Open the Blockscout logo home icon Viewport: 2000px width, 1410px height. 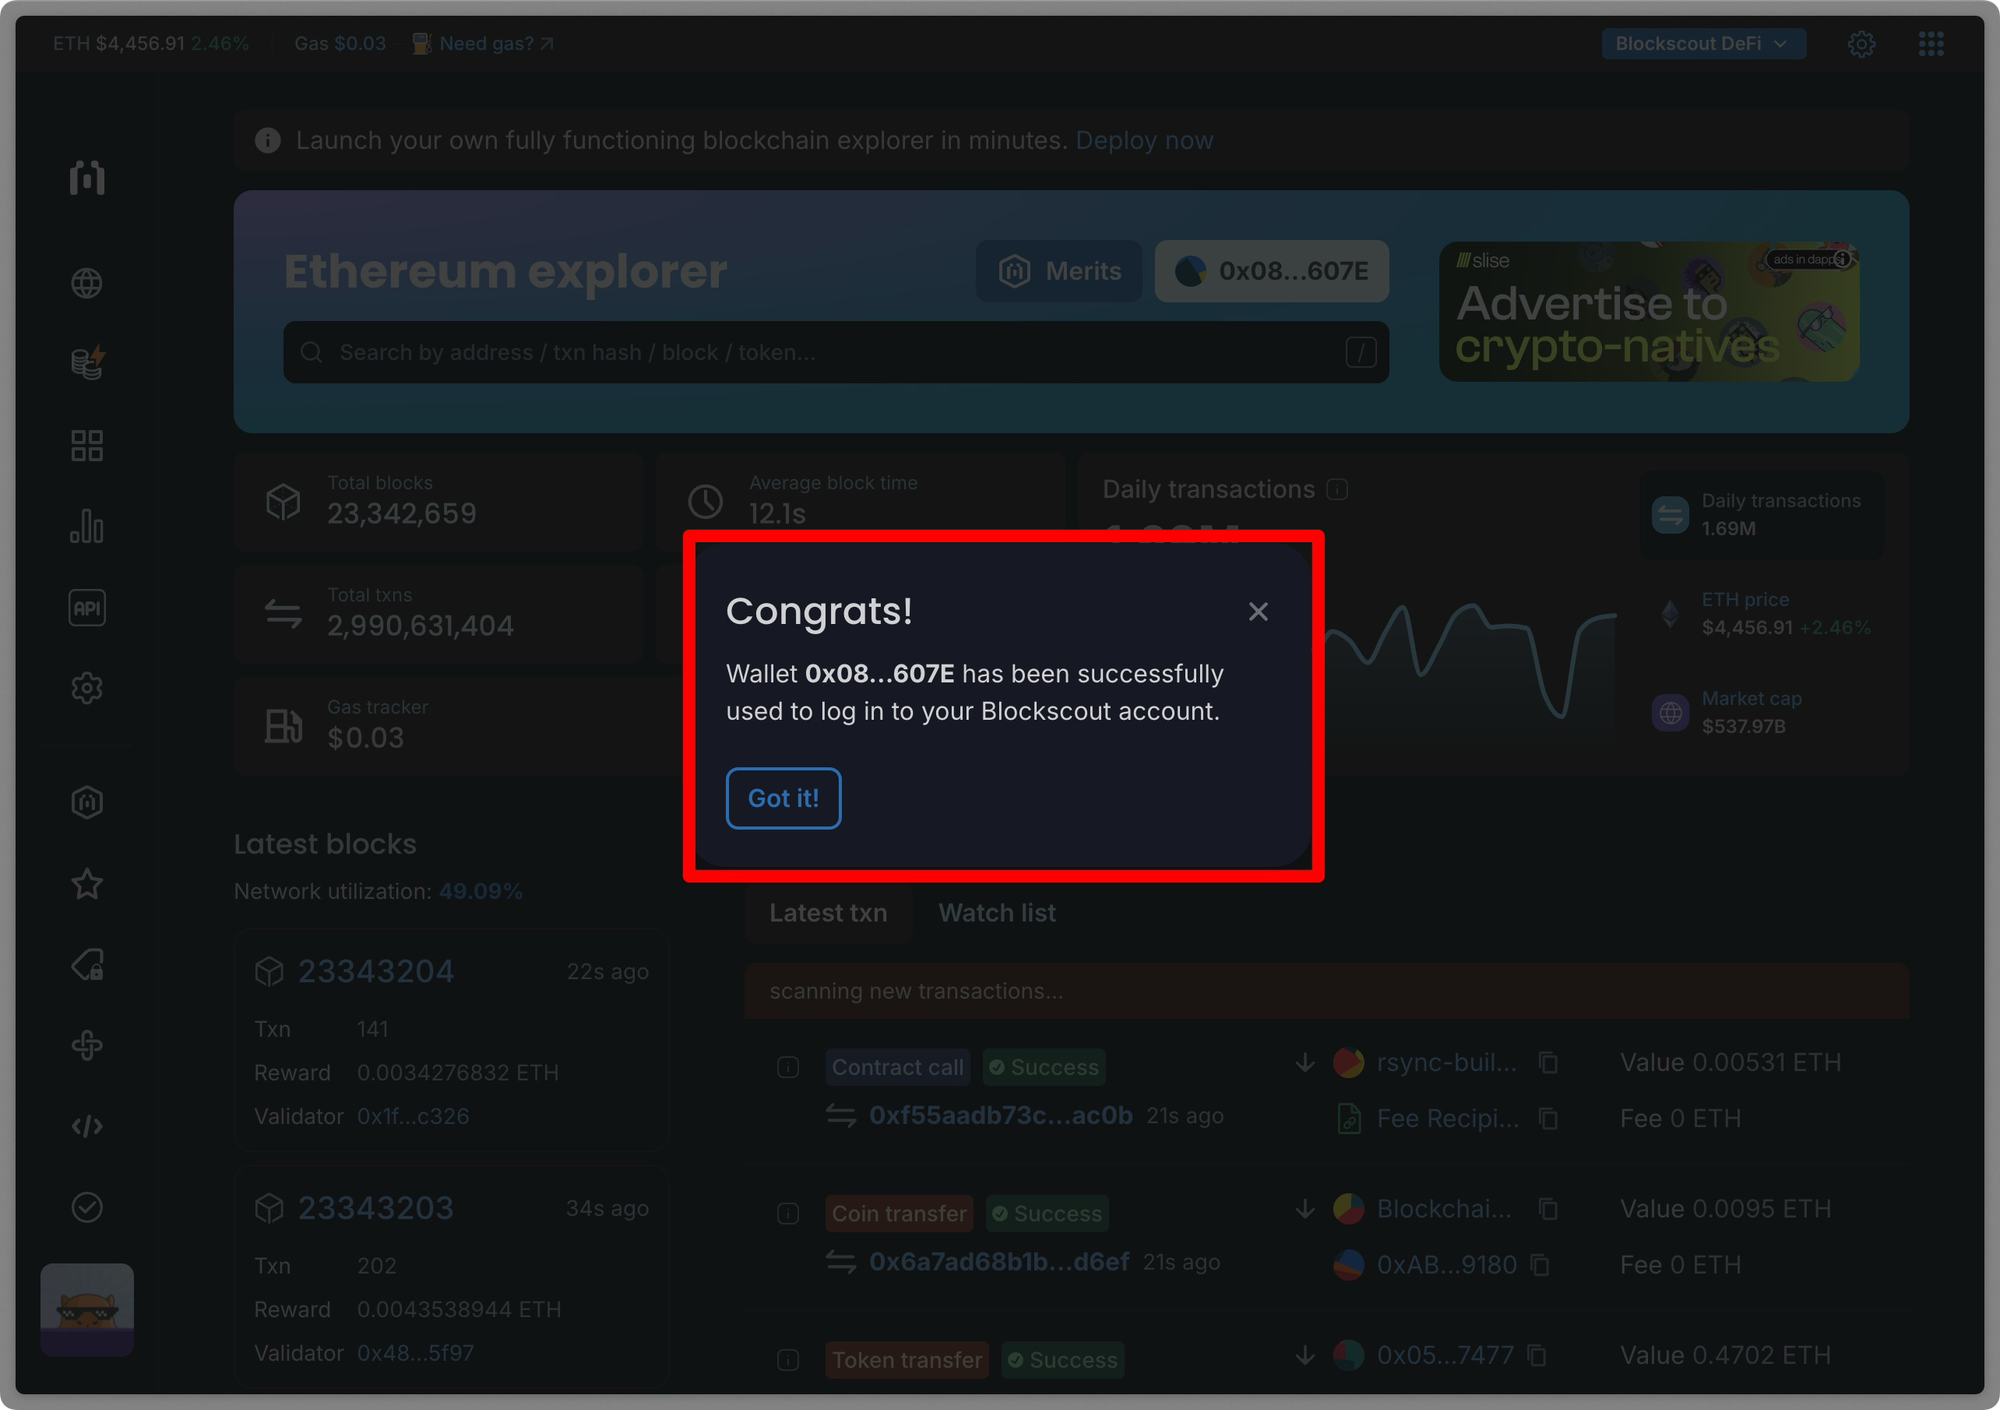87,177
